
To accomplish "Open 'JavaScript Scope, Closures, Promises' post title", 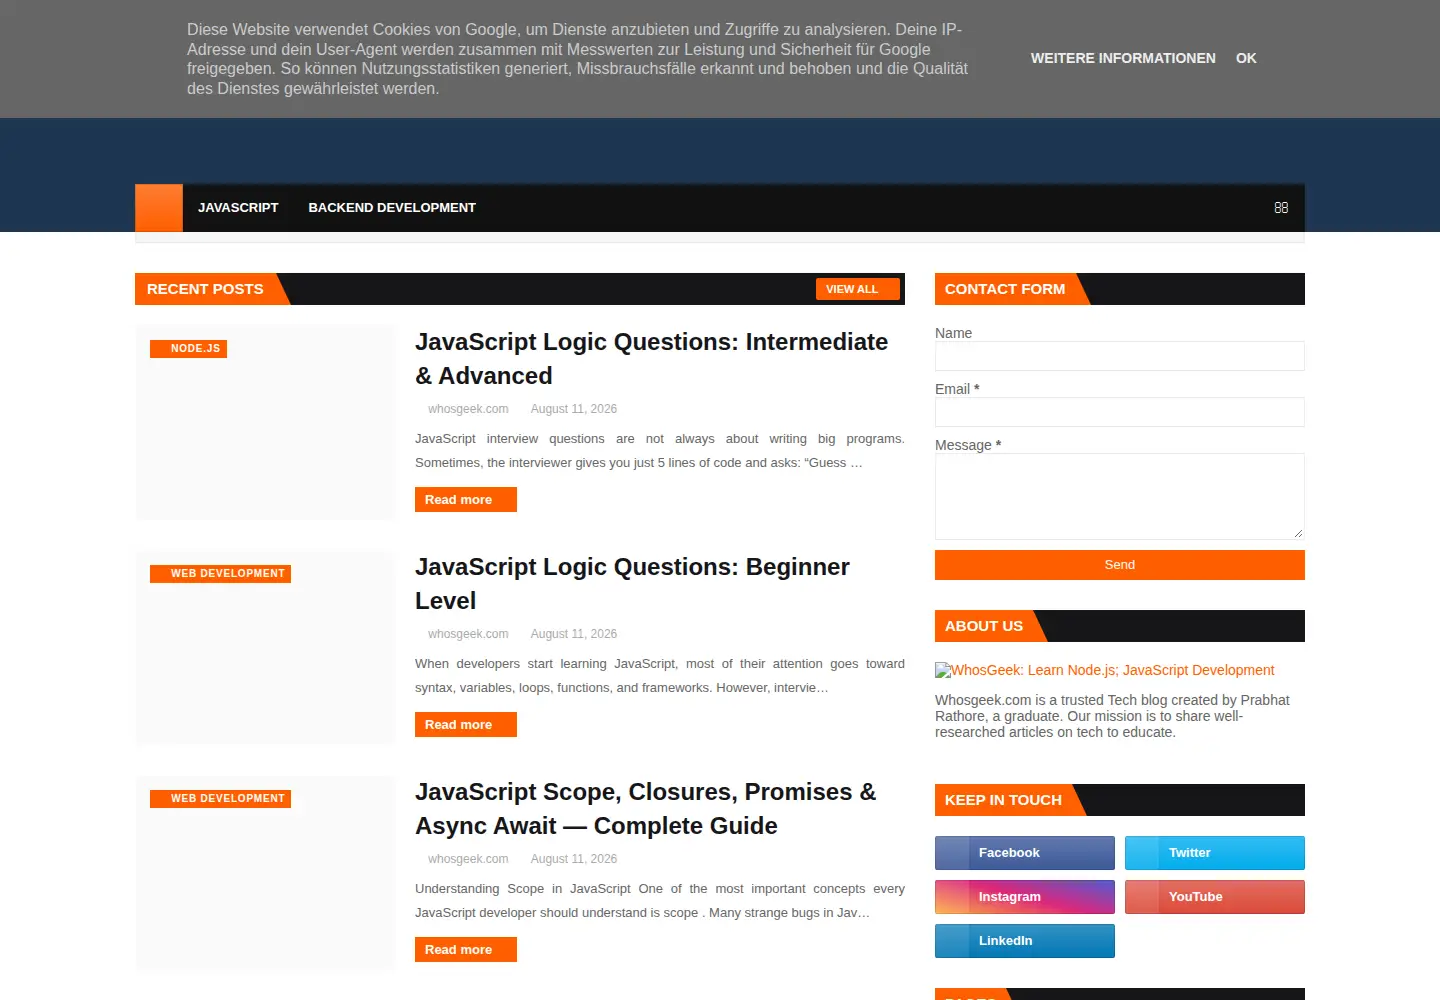I will click(646, 809).
